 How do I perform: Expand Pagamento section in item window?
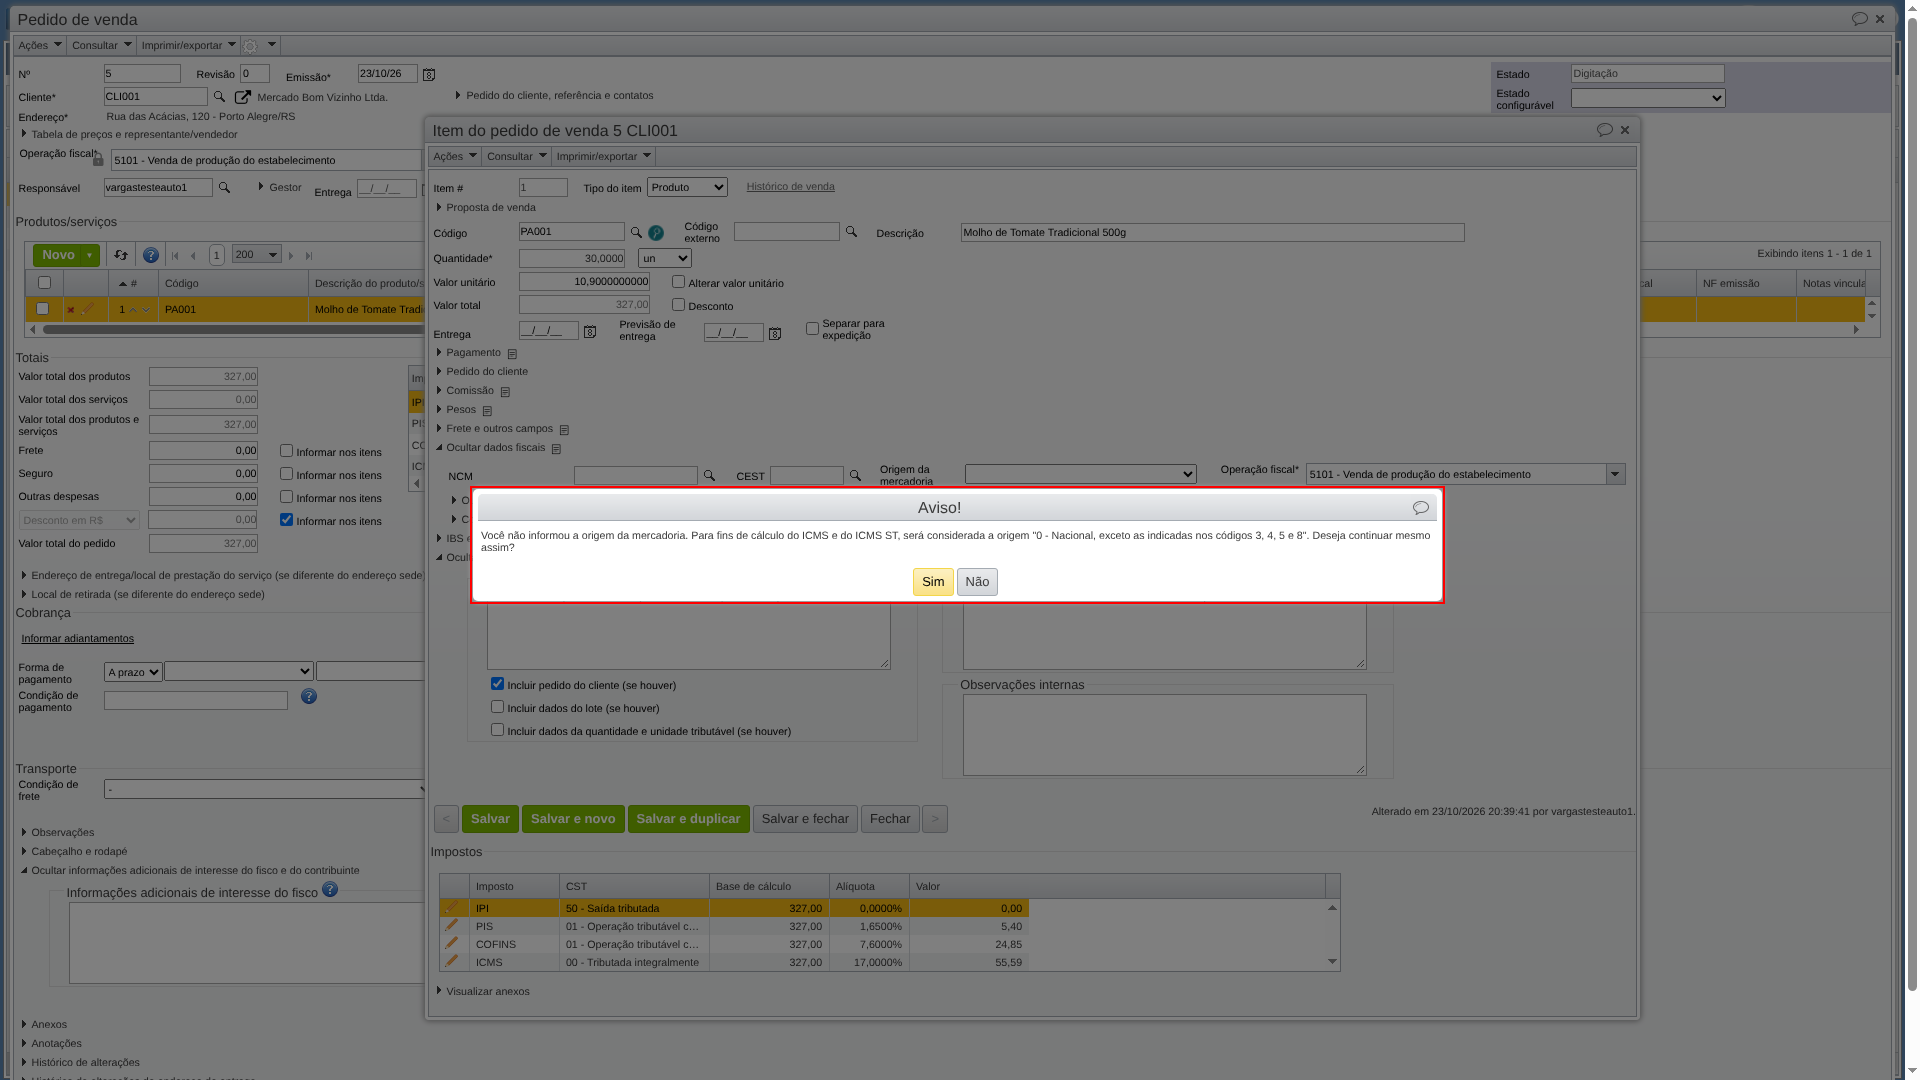[x=473, y=353]
